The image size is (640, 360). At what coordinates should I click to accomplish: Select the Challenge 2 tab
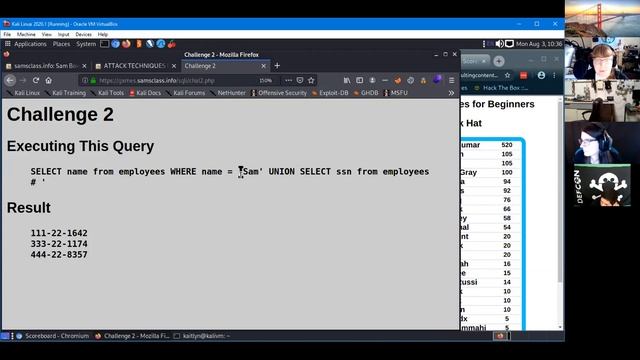(224, 66)
